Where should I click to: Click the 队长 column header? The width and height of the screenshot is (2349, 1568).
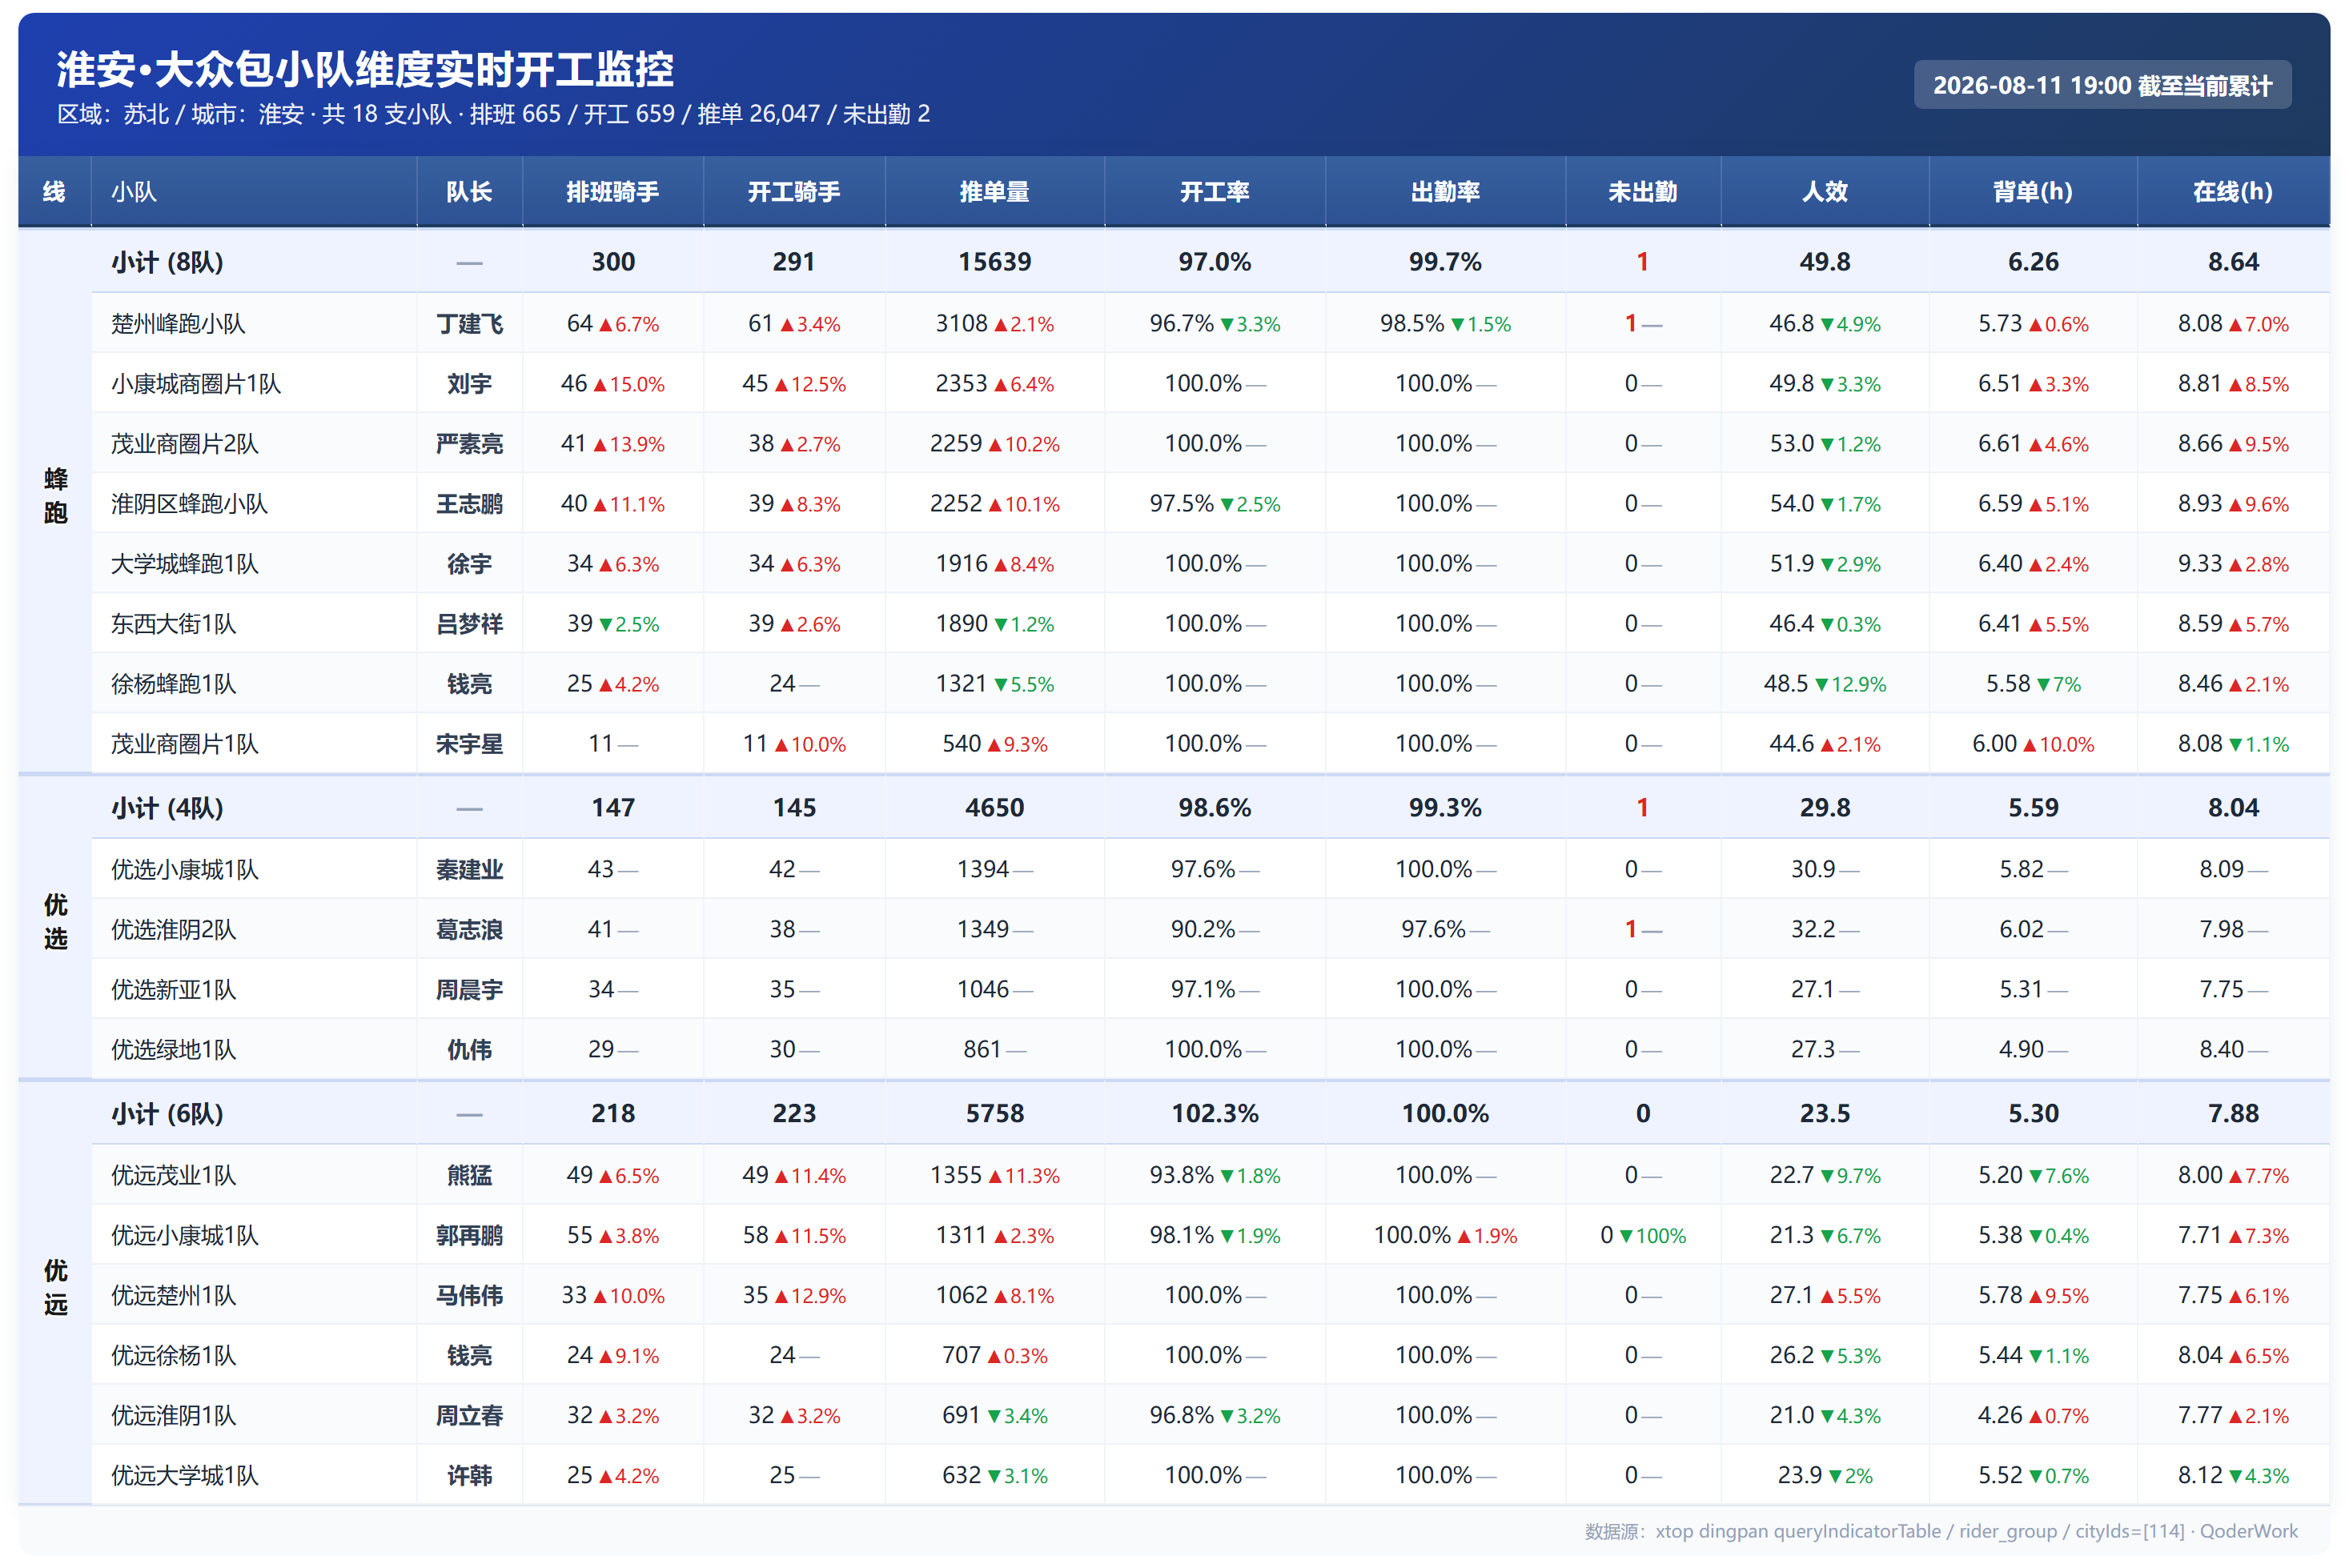click(x=469, y=191)
